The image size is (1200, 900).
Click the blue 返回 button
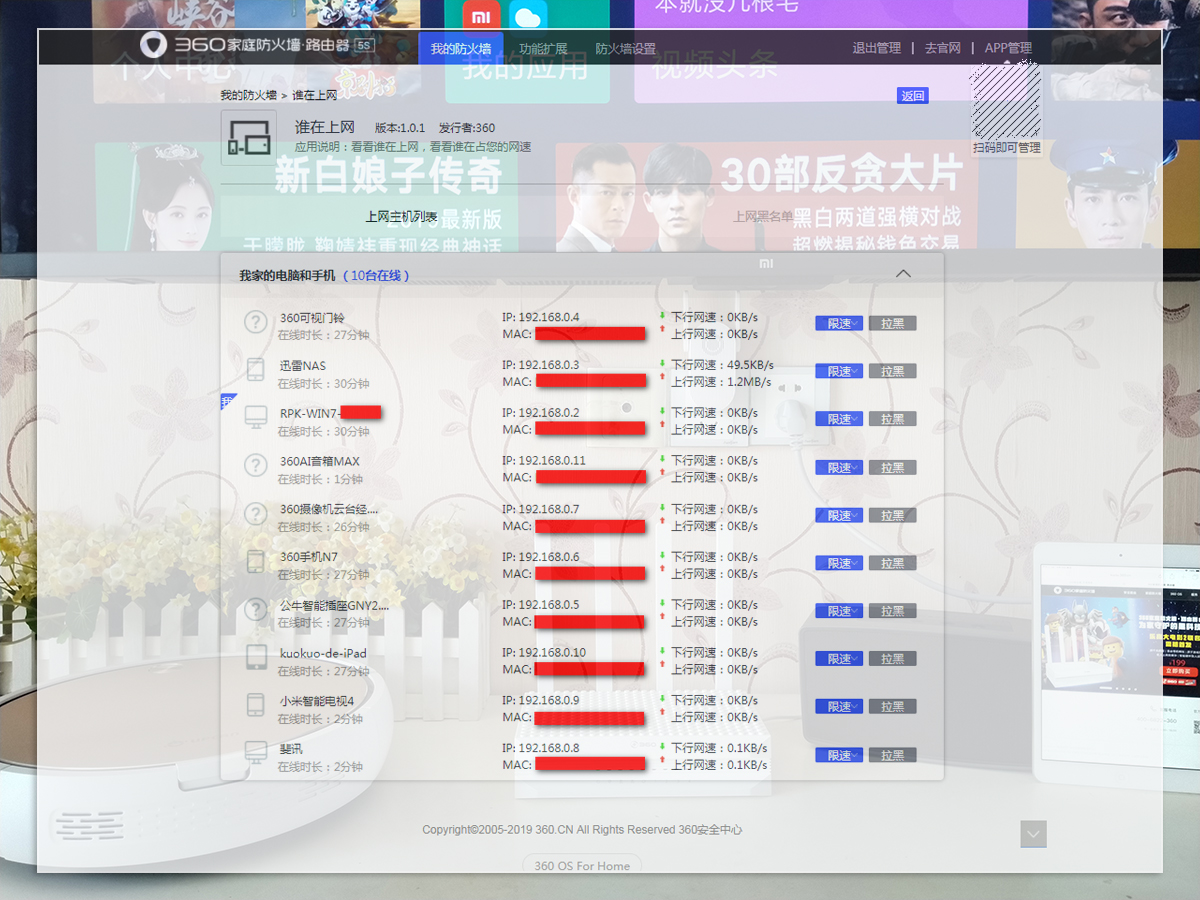tap(913, 96)
